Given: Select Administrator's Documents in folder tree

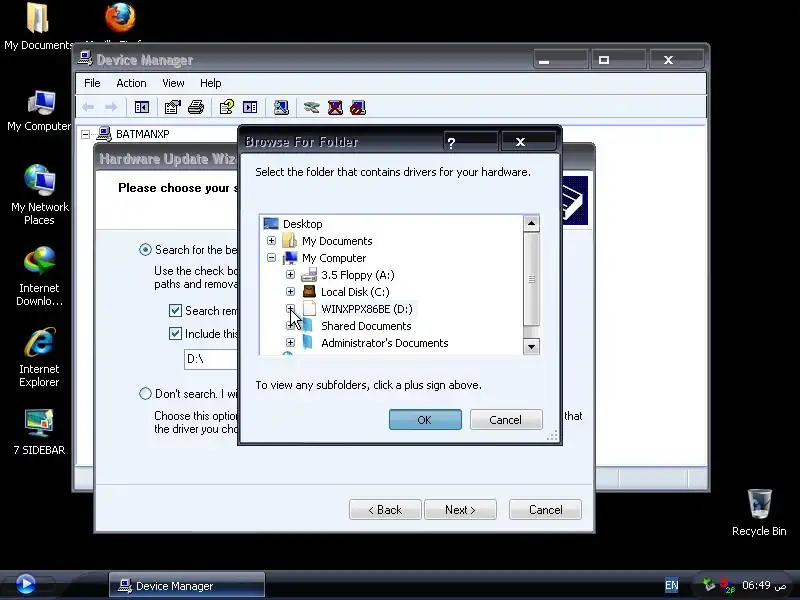Looking at the screenshot, I should (x=385, y=343).
